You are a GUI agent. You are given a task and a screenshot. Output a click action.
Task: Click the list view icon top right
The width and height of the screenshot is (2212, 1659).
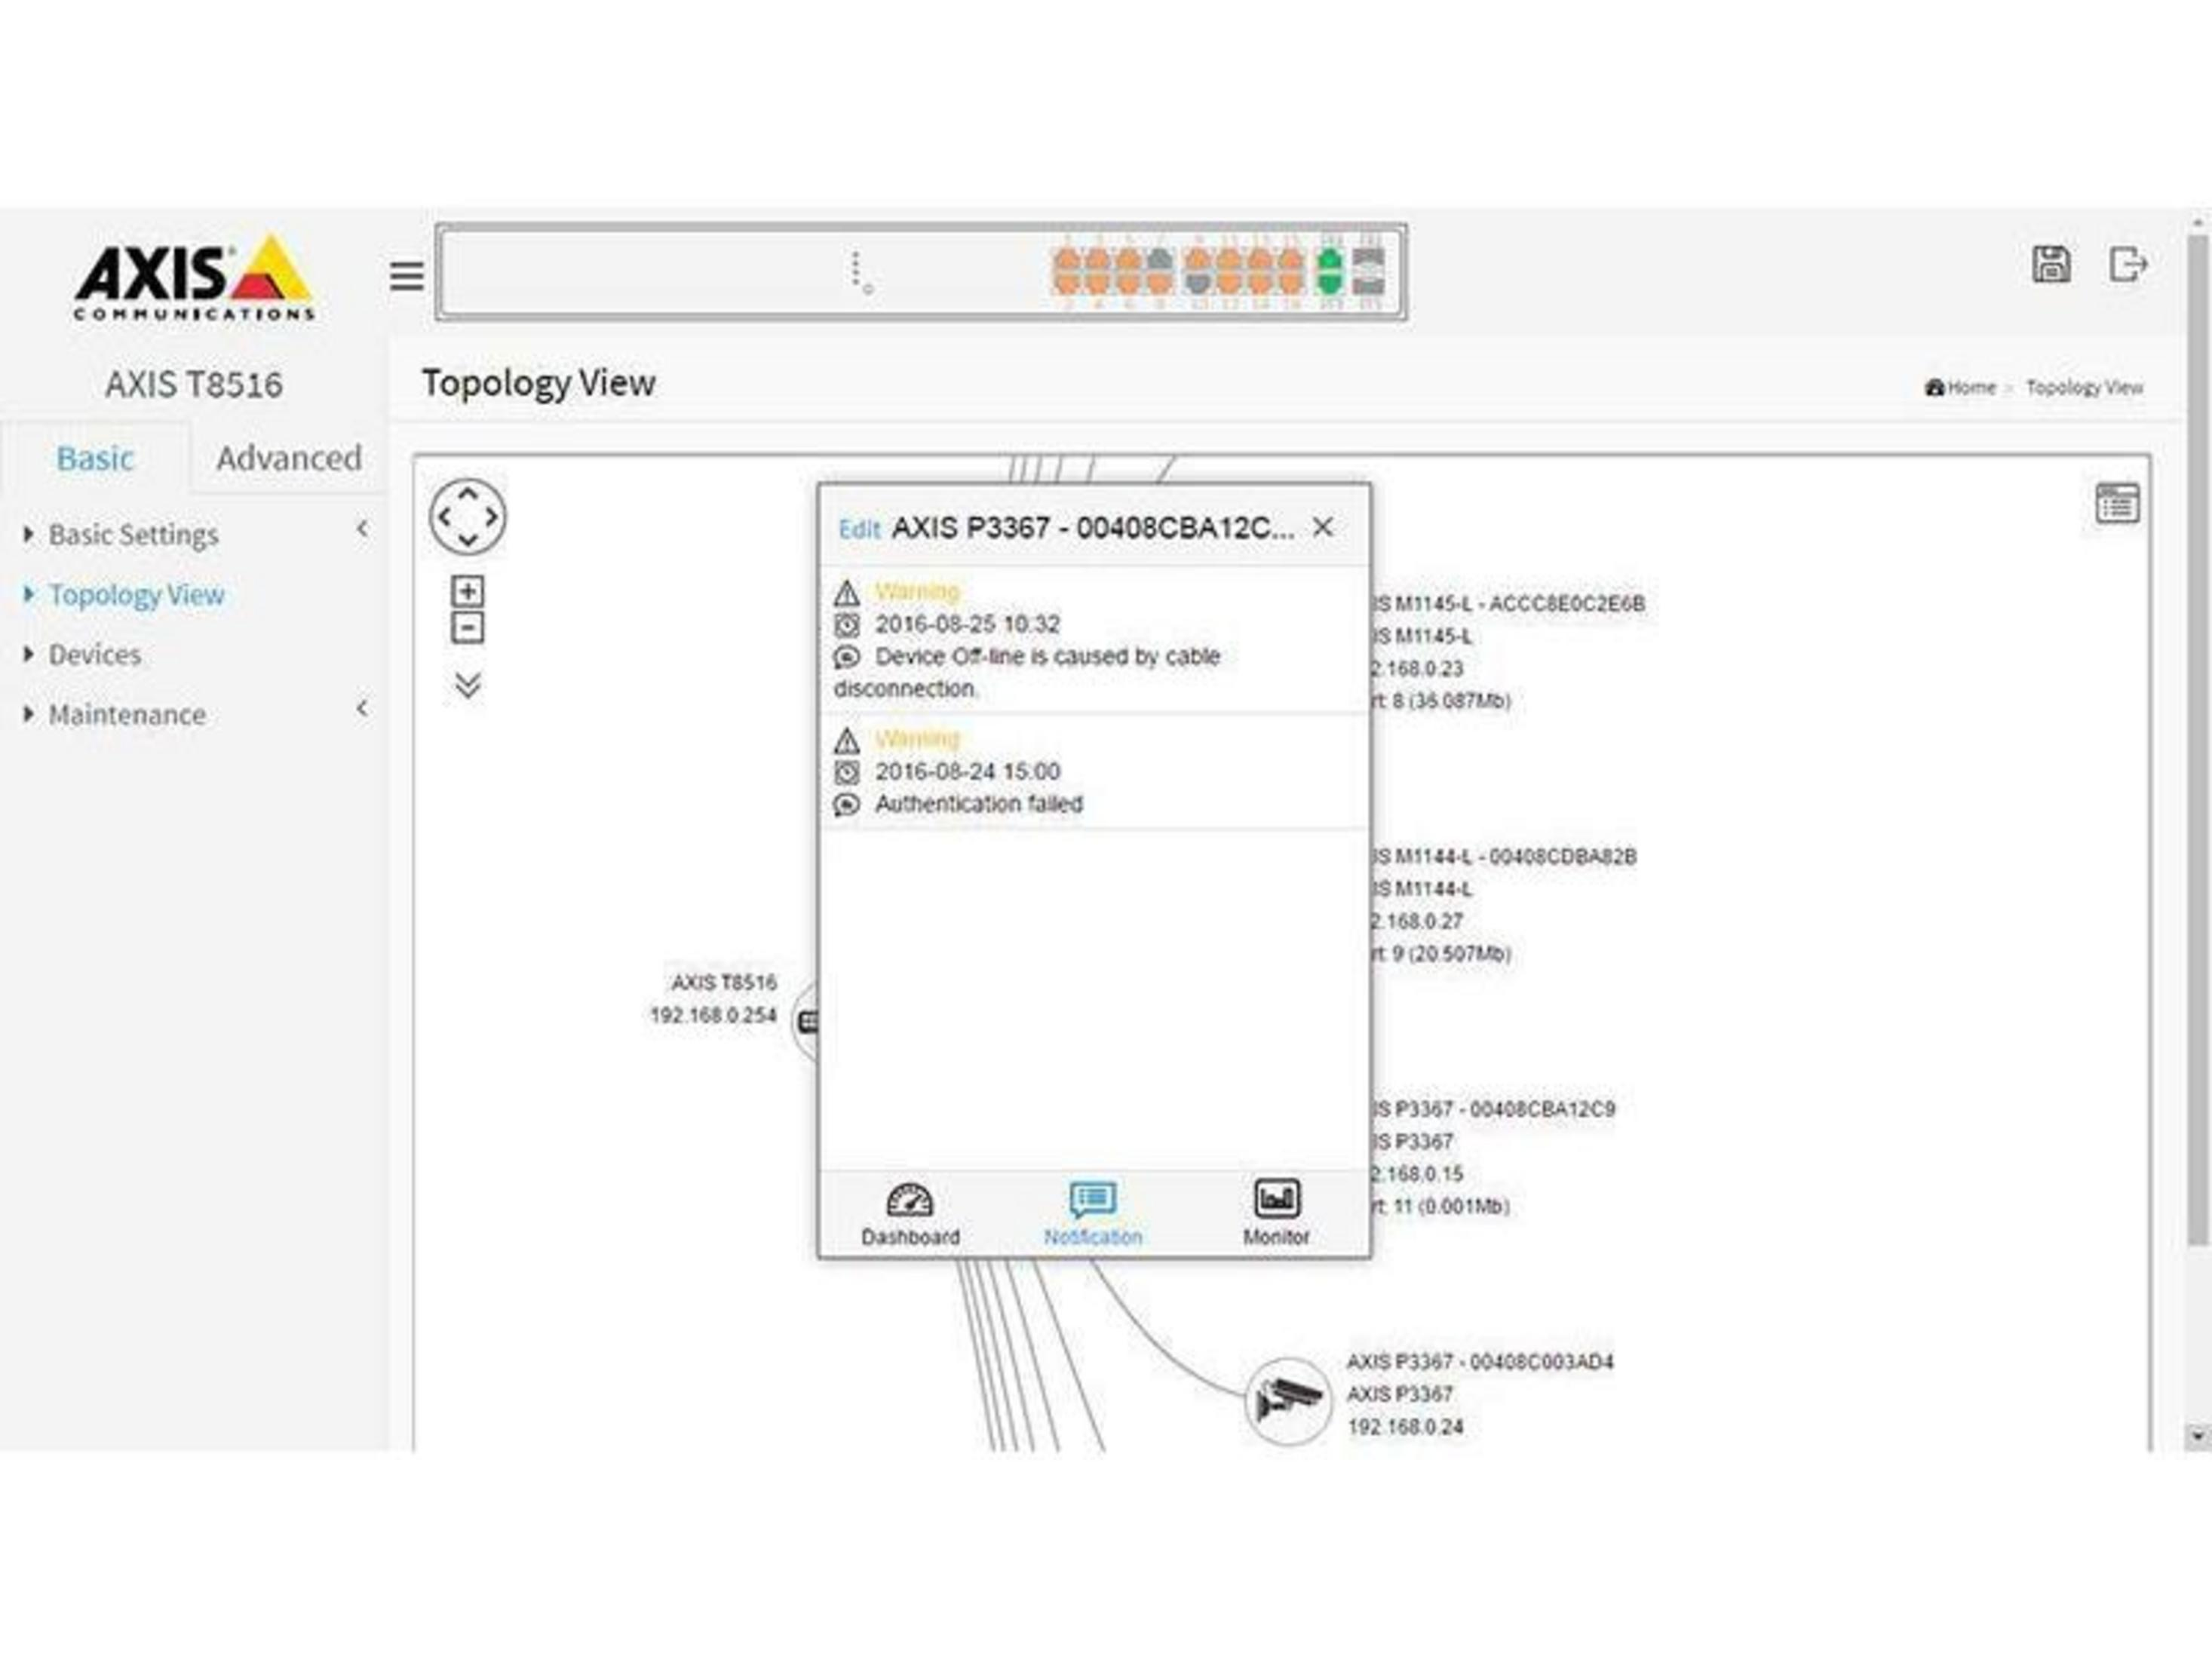(x=2117, y=503)
